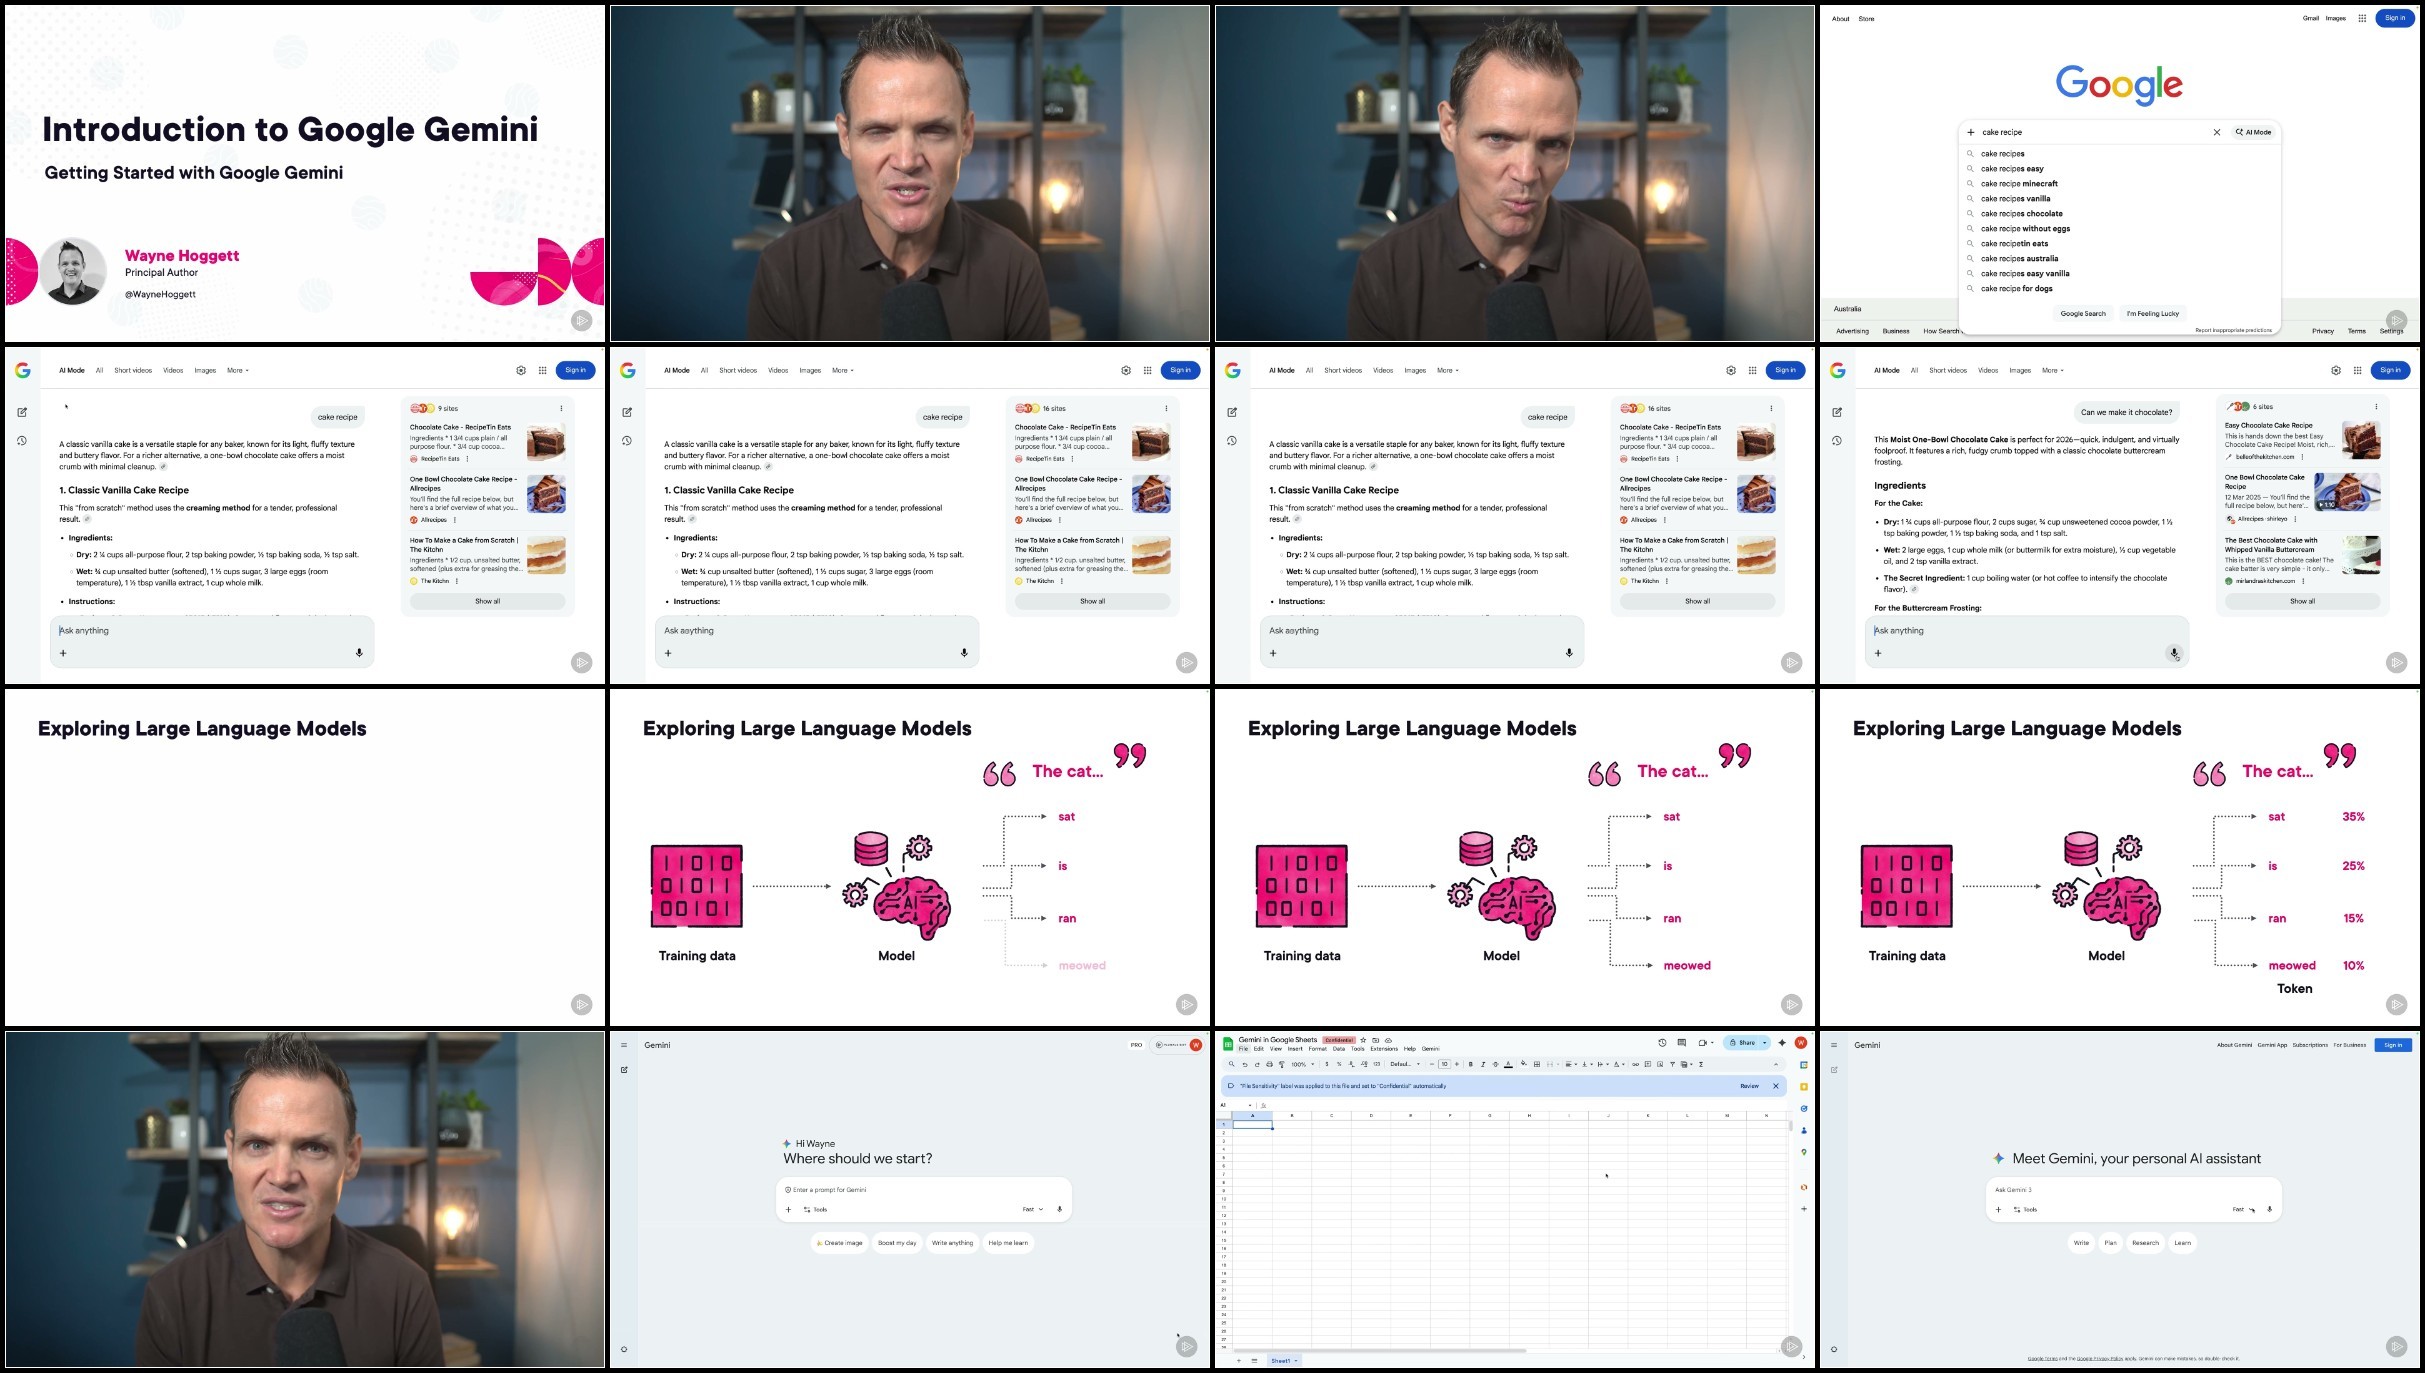The image size is (2425, 1373).
Task: Click Add Sheet plus at Sheets bottom
Action: tap(1238, 1360)
